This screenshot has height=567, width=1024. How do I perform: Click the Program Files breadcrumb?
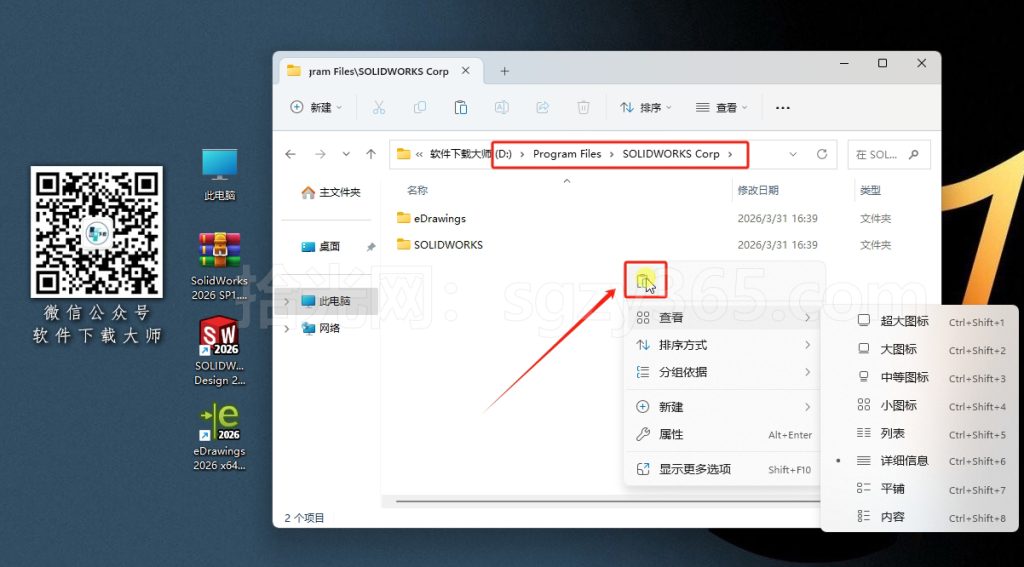567,154
